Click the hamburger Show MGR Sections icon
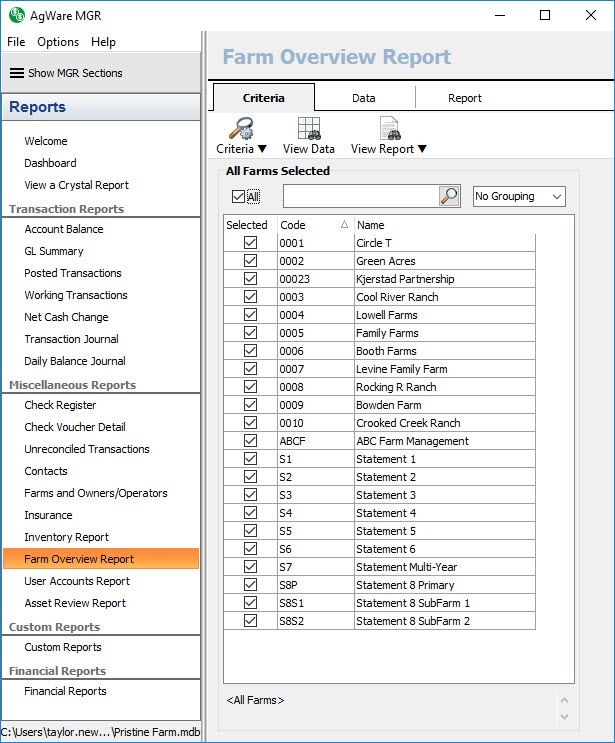The width and height of the screenshot is (615, 743). [17, 73]
